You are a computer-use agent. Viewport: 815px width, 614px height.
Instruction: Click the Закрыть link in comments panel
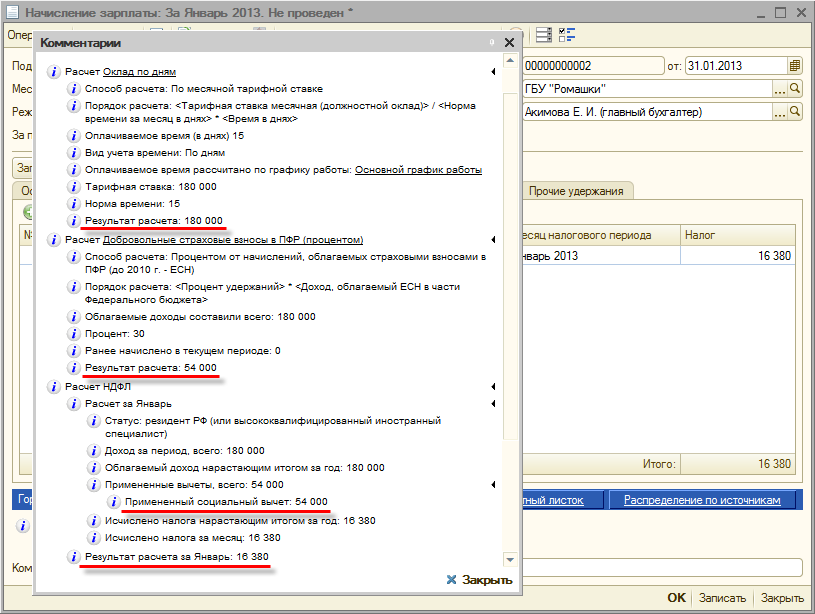pos(480,580)
